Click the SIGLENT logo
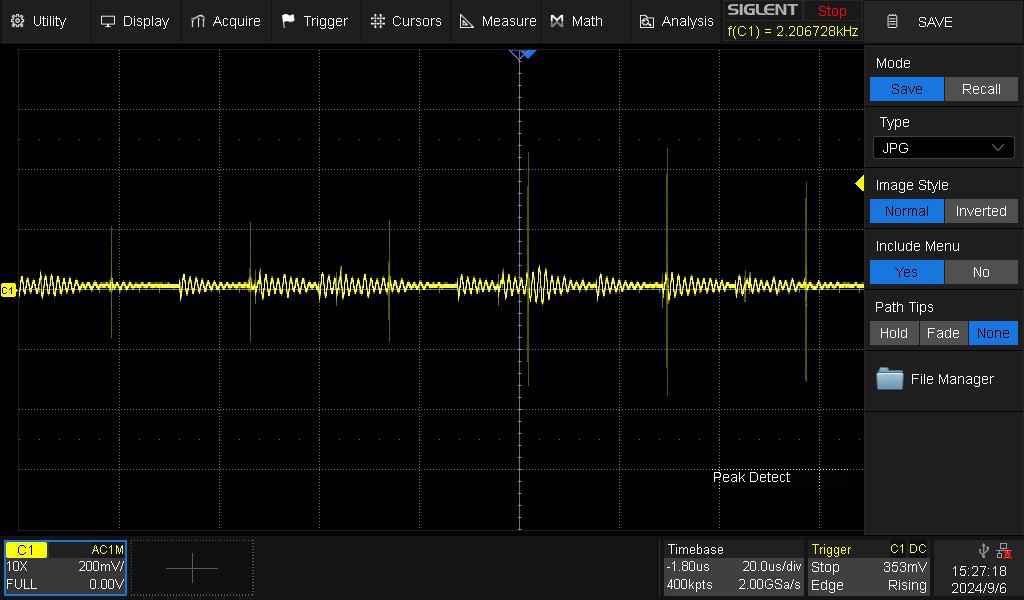 762,10
